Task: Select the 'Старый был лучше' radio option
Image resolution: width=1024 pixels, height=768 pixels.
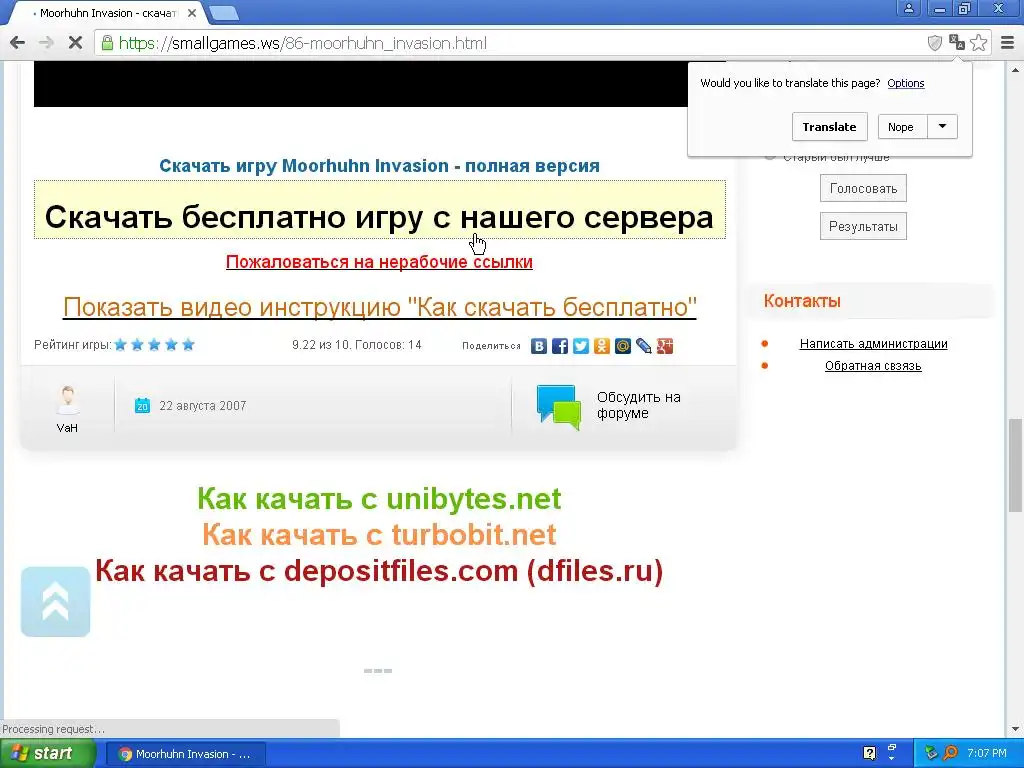Action: click(x=770, y=156)
